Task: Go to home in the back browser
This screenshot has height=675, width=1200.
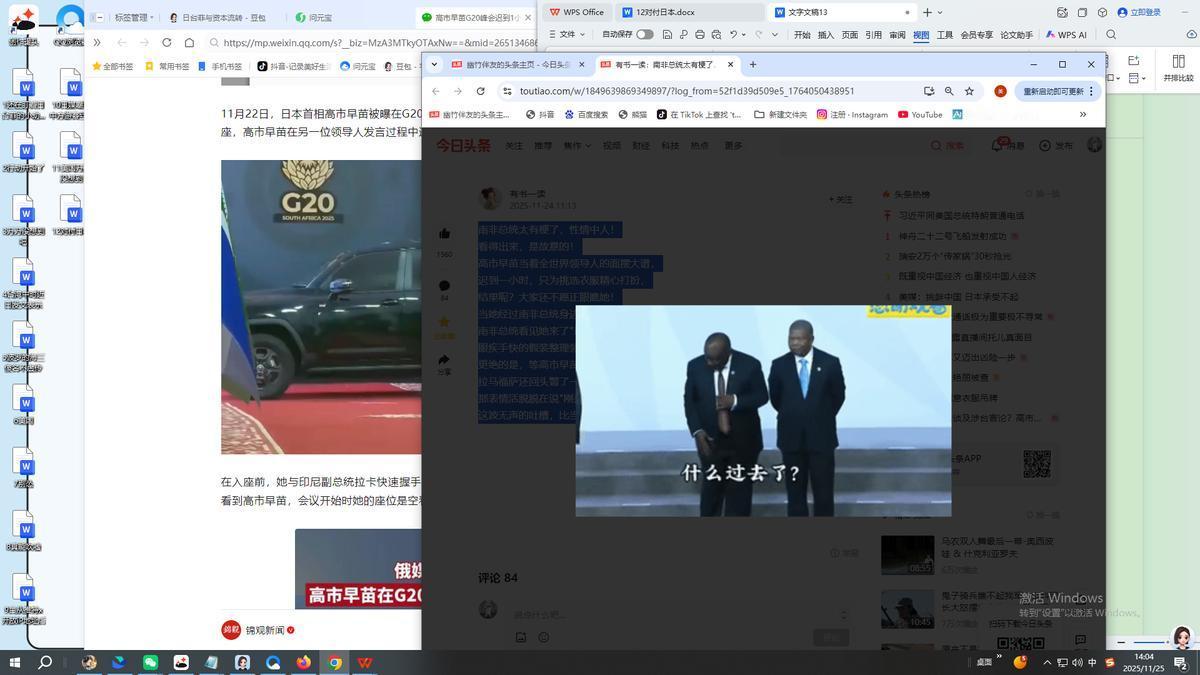Action: [x=189, y=43]
